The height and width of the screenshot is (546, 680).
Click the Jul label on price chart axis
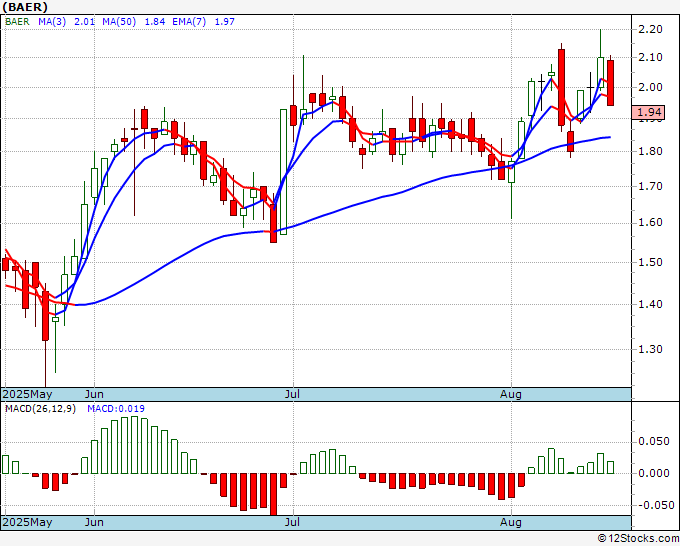(293, 395)
